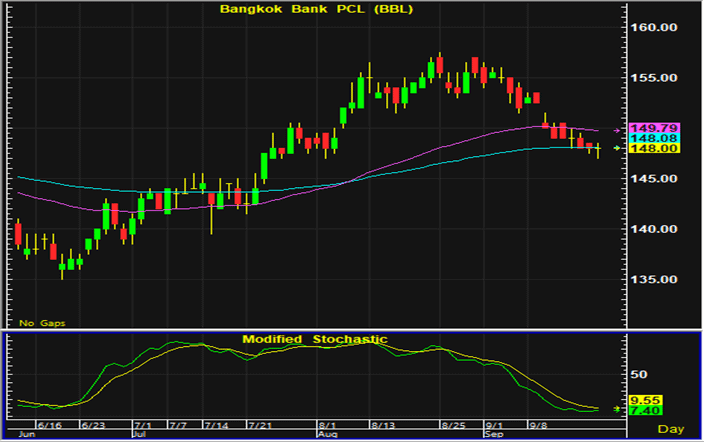This screenshot has height=442, width=704.
Task: Select the 8/13 date on time axis
Action: tap(383, 425)
